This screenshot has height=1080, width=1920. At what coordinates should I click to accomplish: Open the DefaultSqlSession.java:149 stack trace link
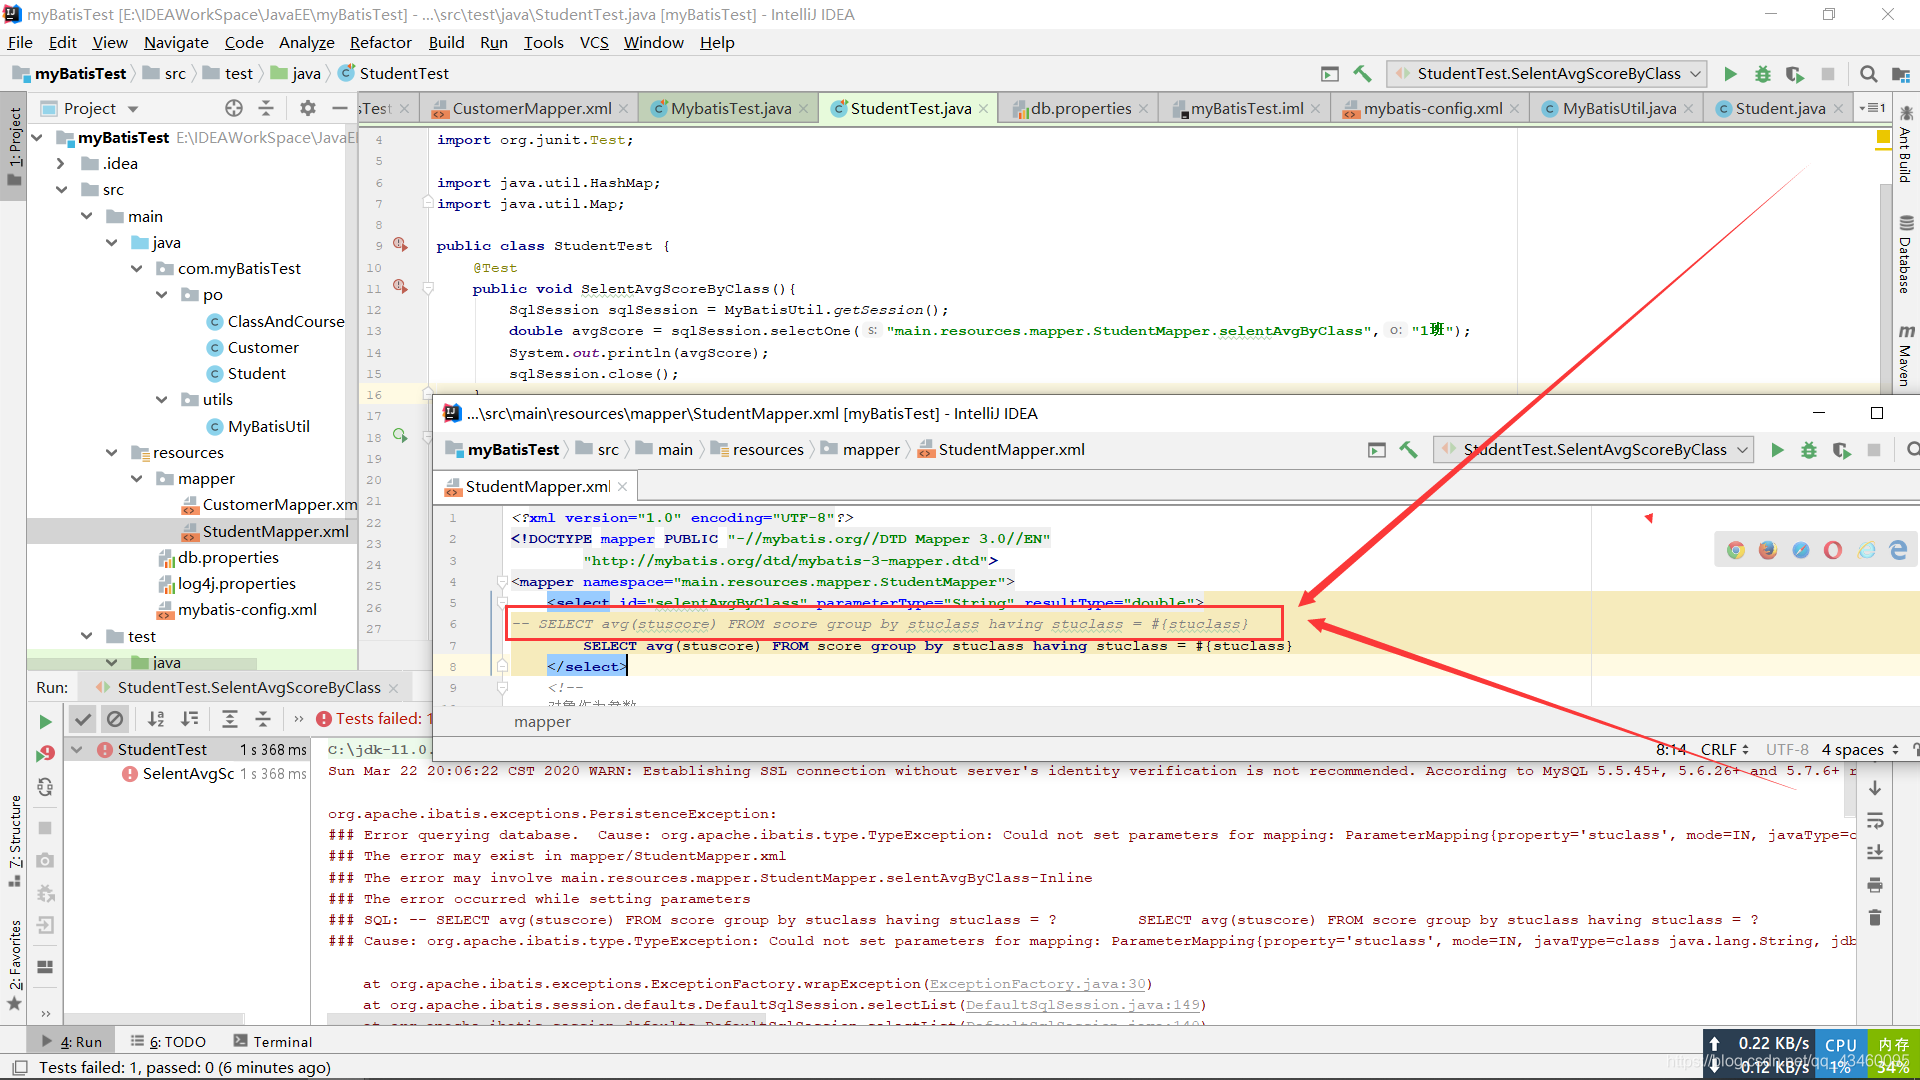(x=1083, y=1005)
